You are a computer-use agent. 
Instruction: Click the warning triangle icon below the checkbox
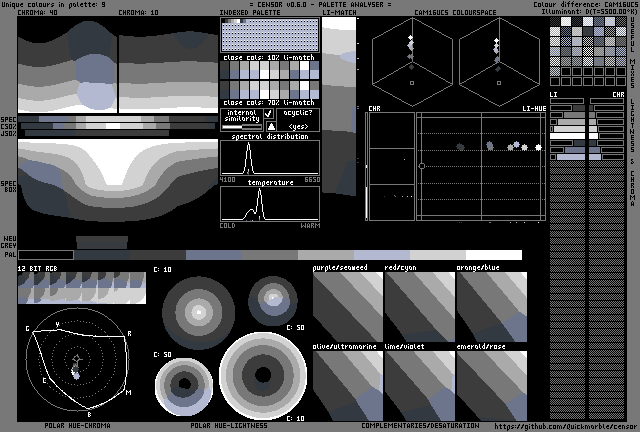(x=268, y=127)
